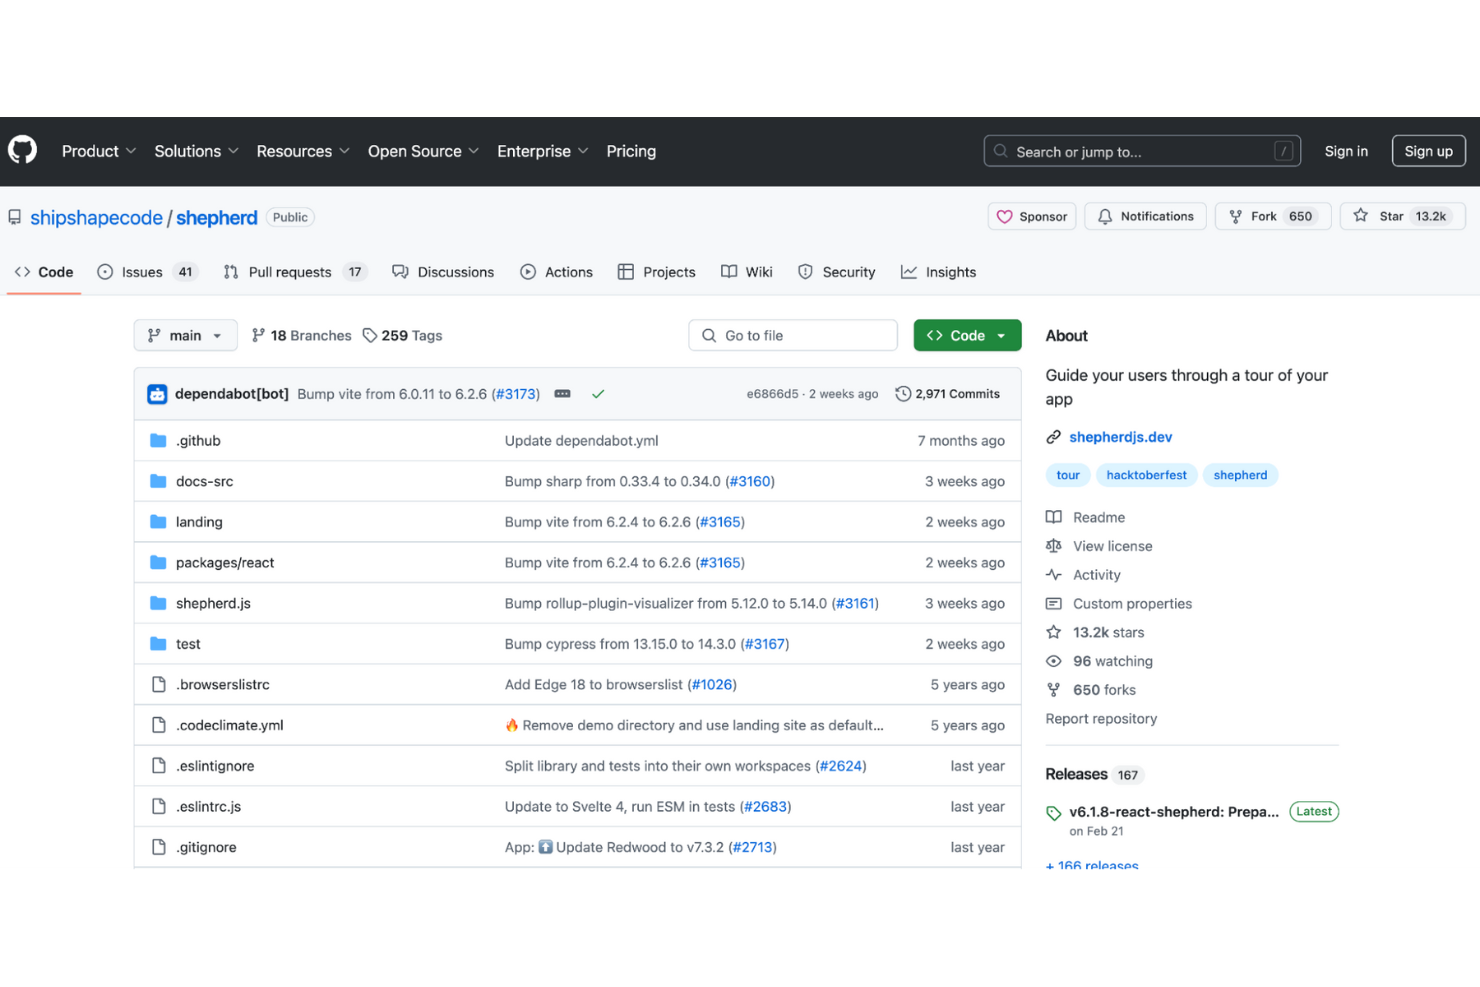This screenshot has width=1480, height=987.
Task: Switch to the Actions tab
Action: (556, 272)
